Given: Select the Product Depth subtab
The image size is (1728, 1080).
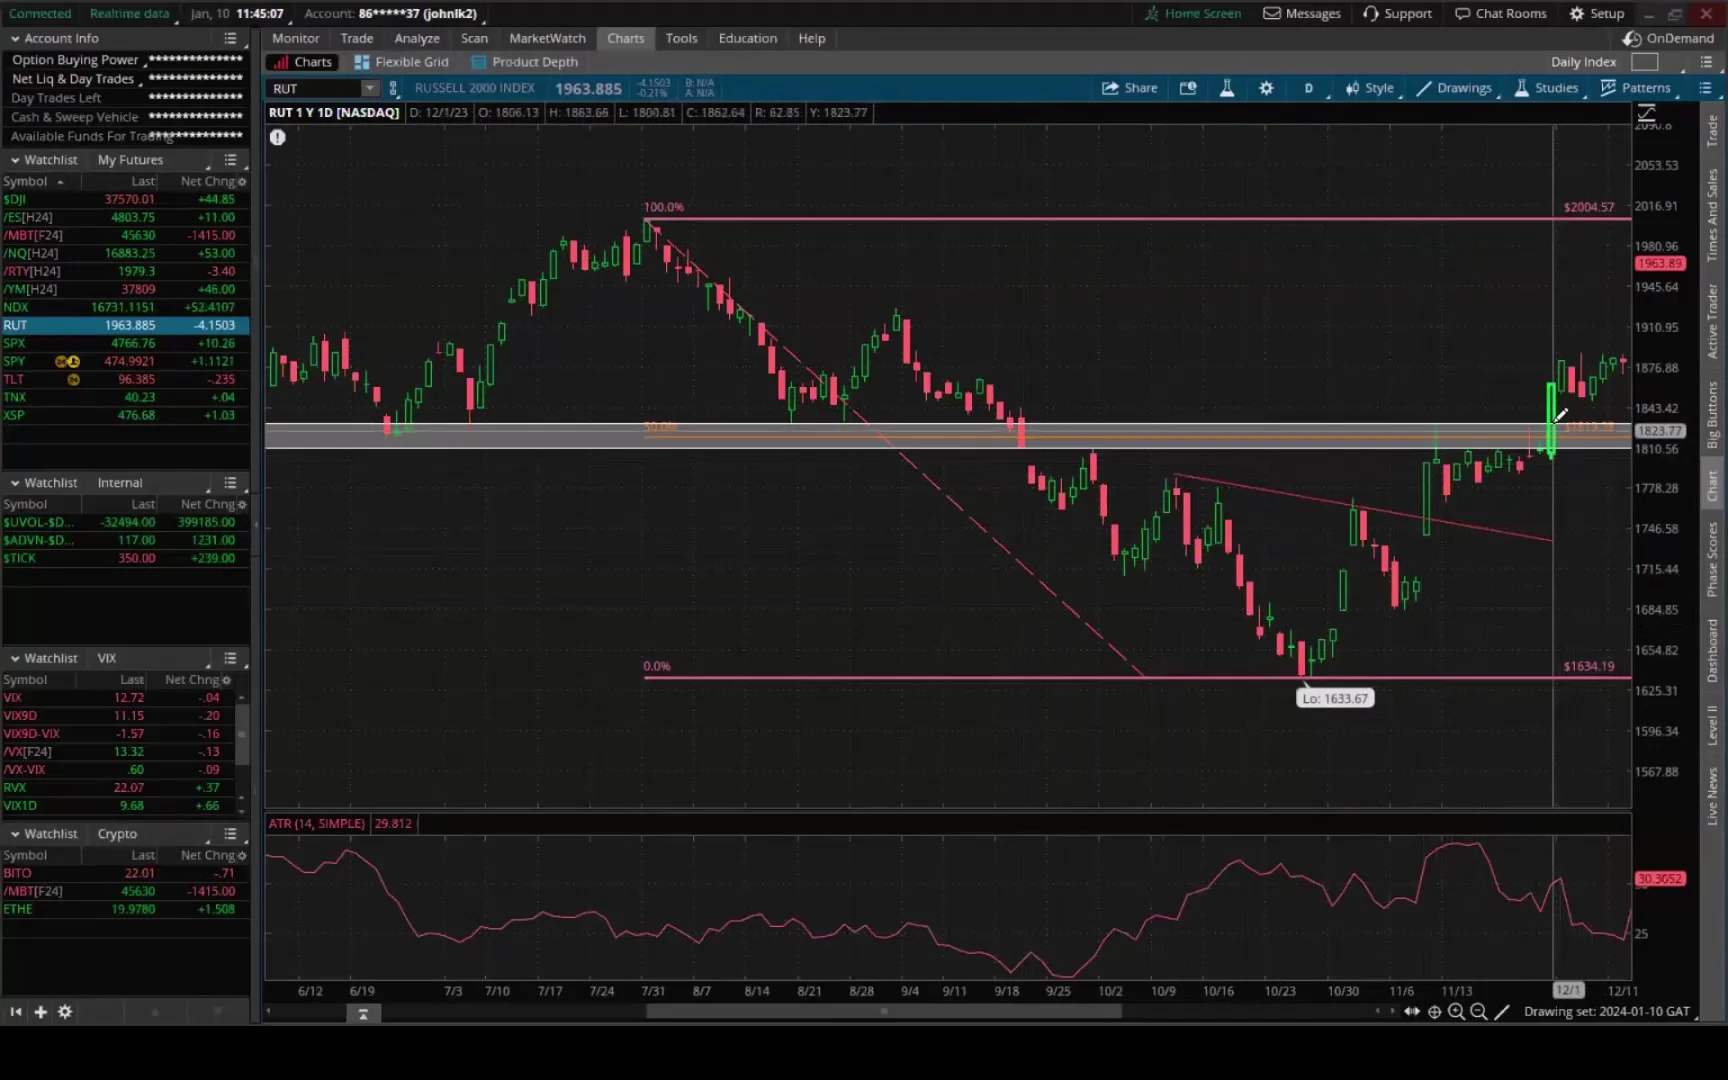Looking at the screenshot, I should 525,62.
